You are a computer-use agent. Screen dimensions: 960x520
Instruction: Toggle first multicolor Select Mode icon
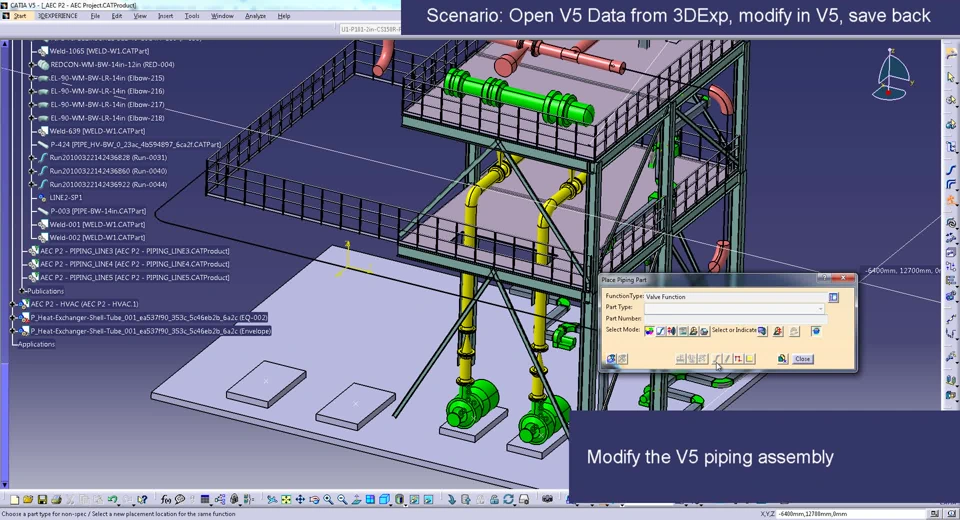tap(649, 331)
